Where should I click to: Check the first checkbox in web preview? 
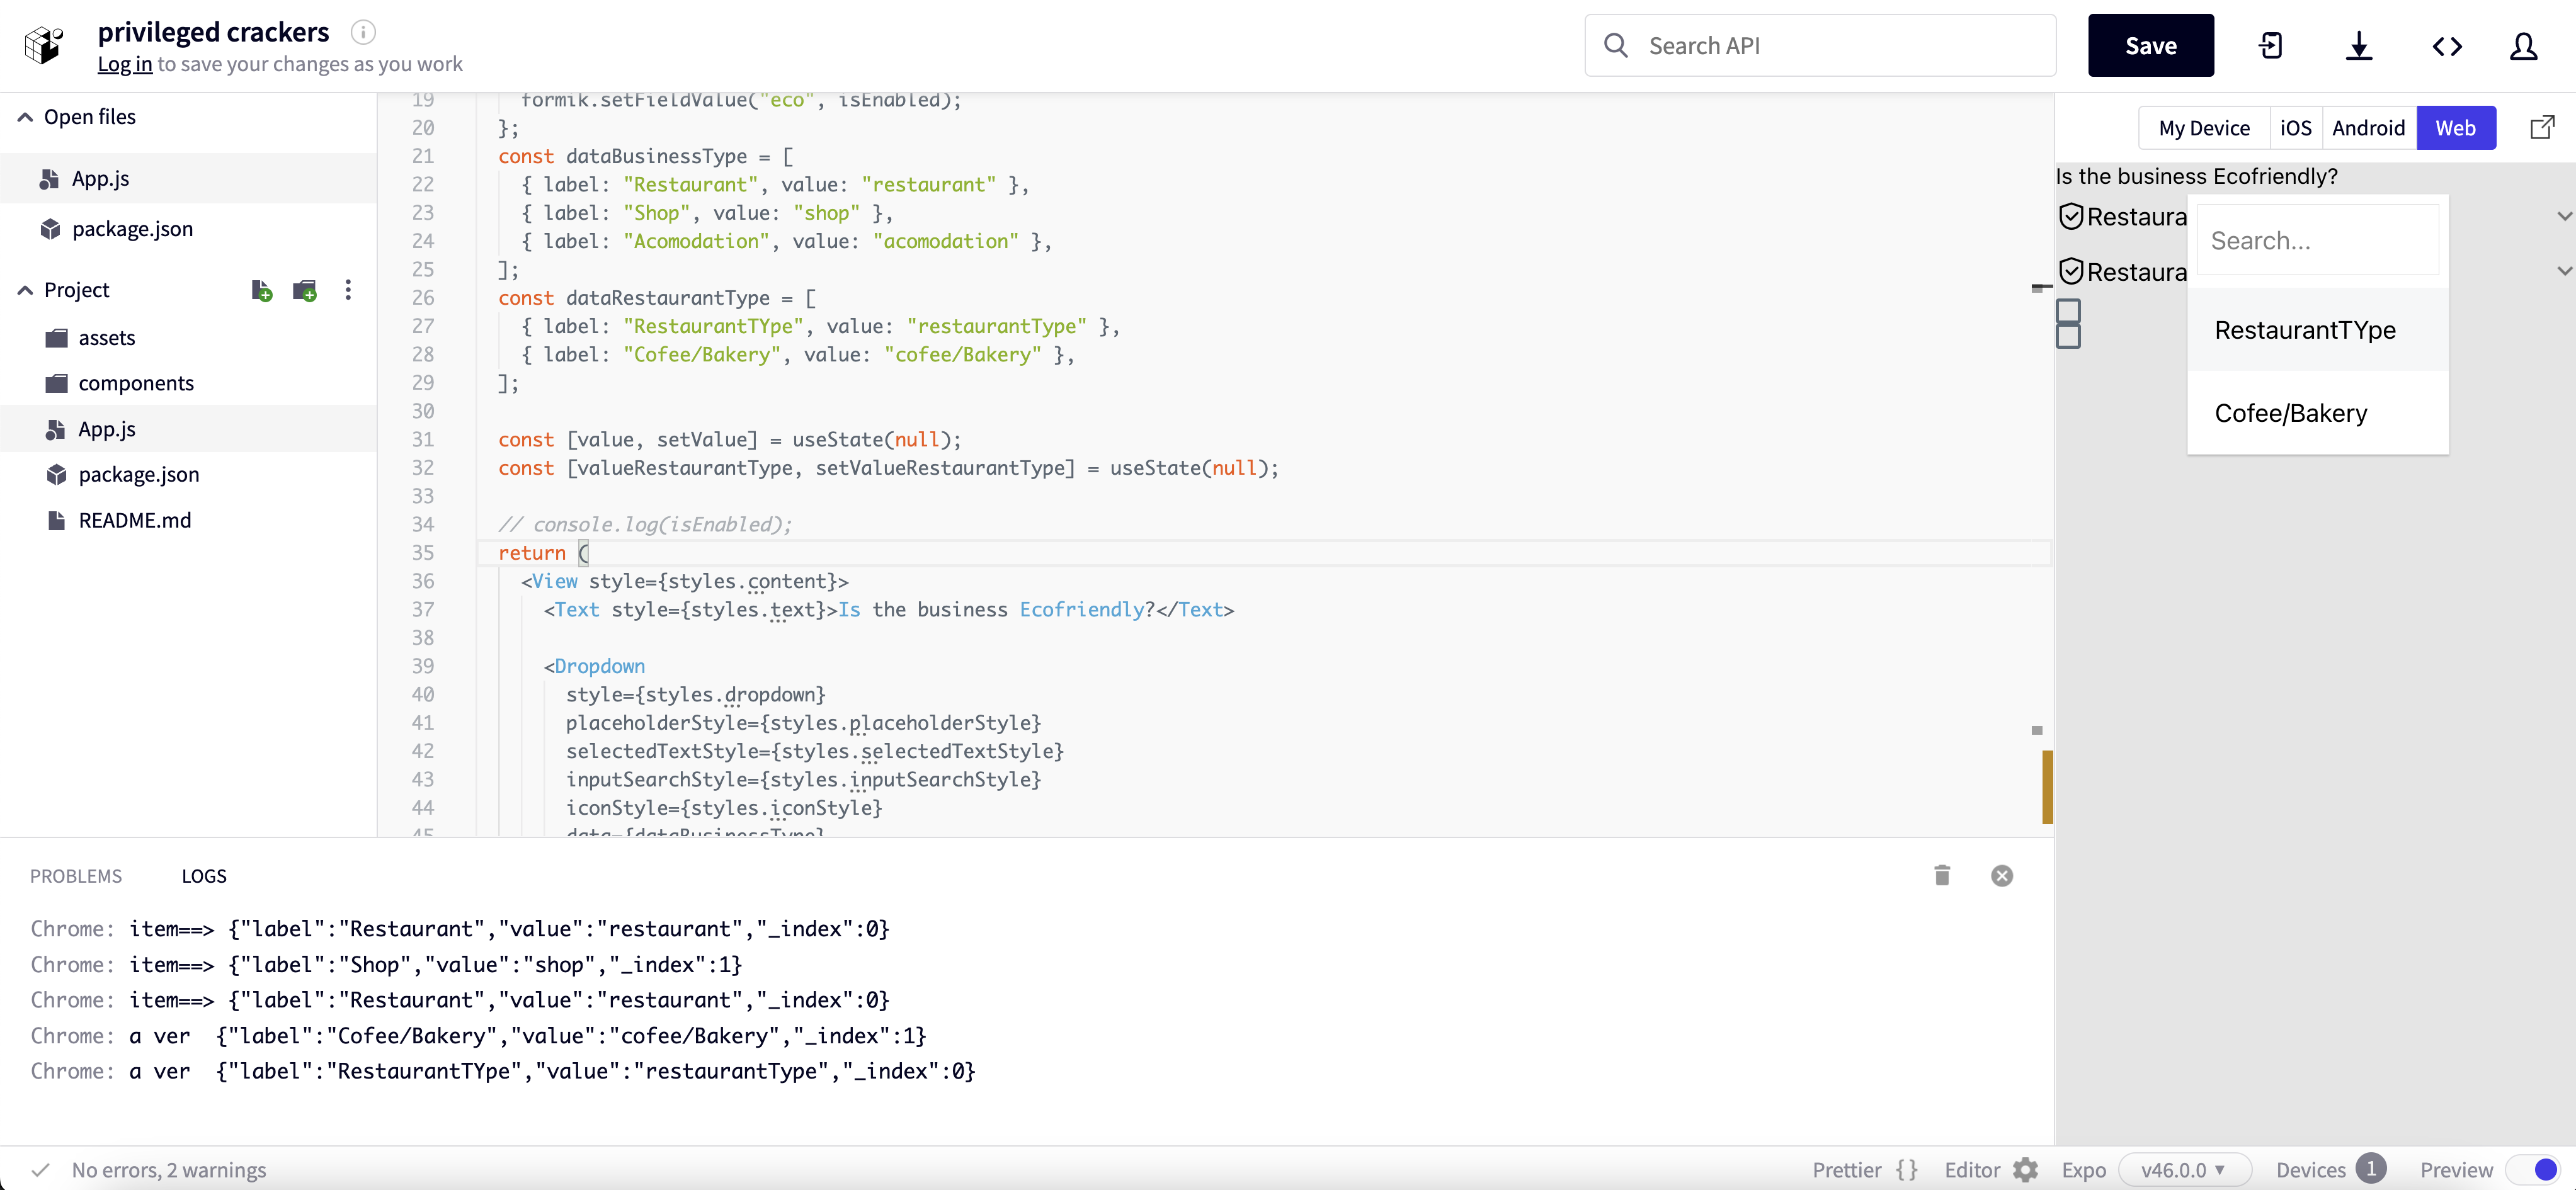point(2068,311)
